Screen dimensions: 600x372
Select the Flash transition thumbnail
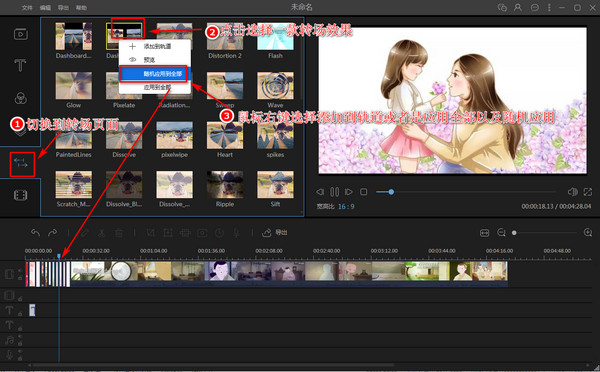click(x=275, y=36)
